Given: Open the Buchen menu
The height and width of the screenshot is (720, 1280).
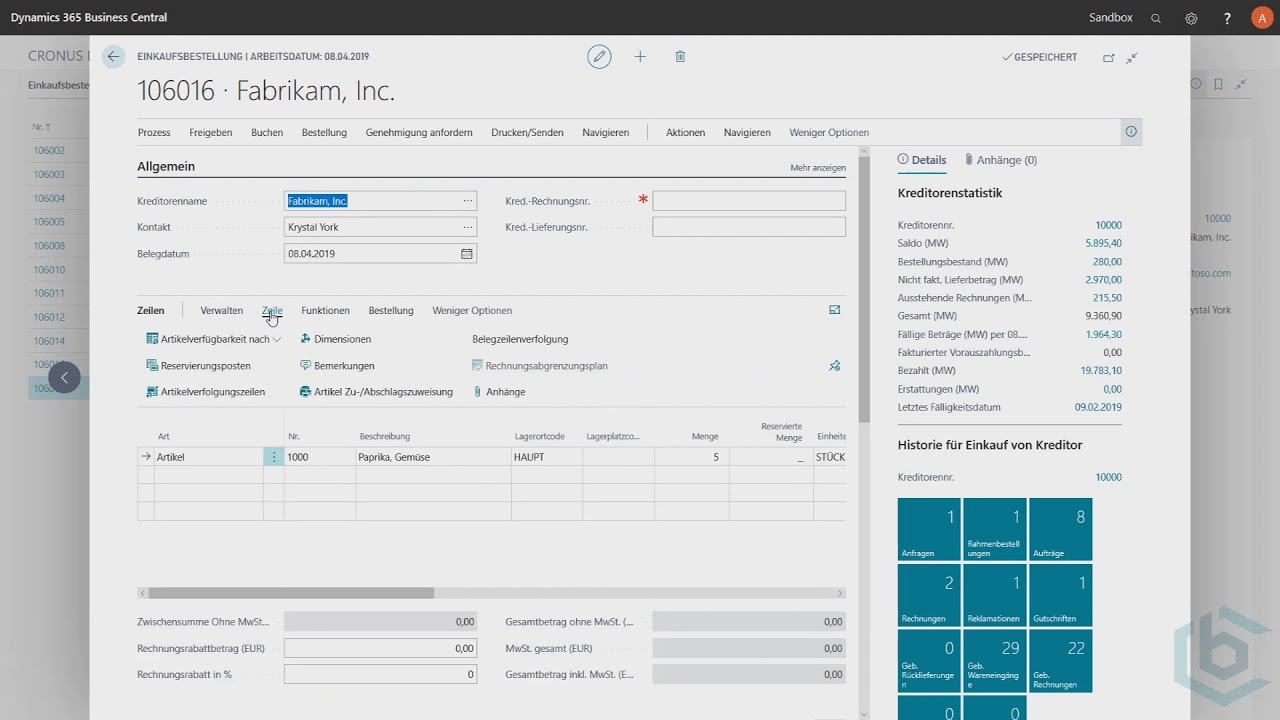Looking at the screenshot, I should pyautogui.click(x=267, y=132).
